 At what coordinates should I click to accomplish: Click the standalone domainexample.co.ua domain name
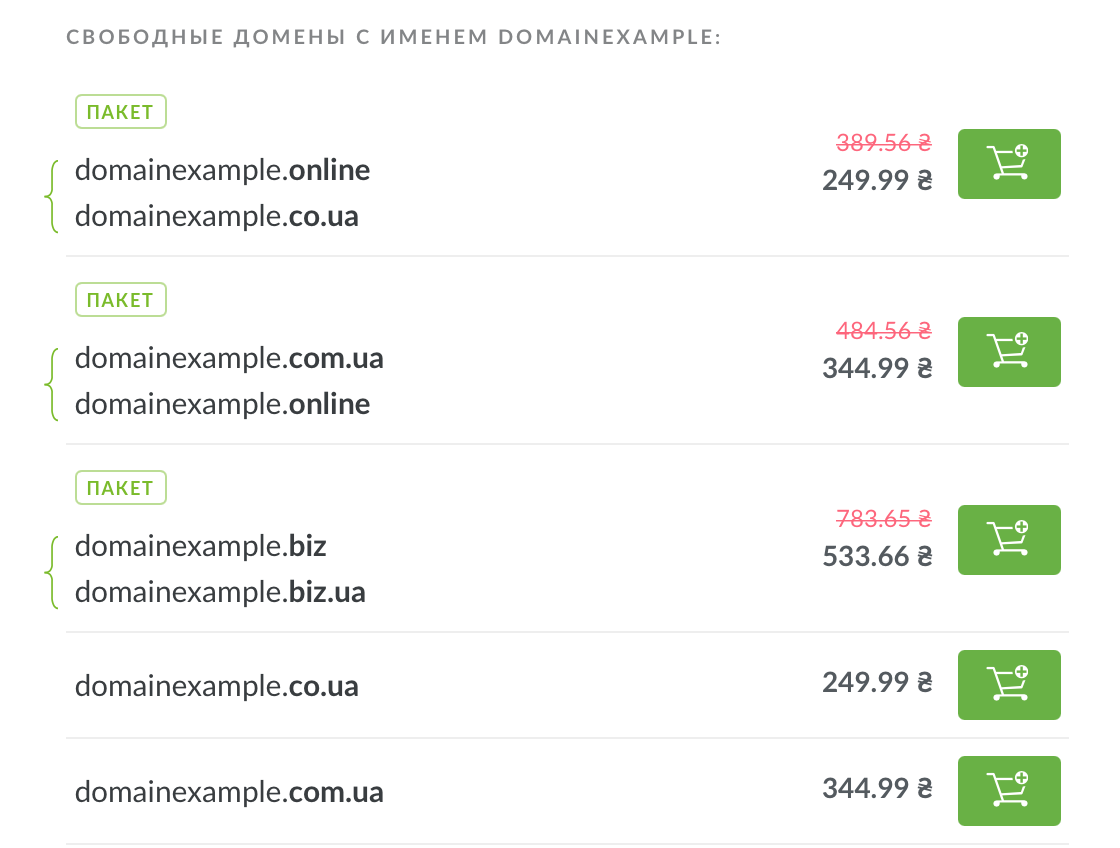pyautogui.click(x=216, y=686)
